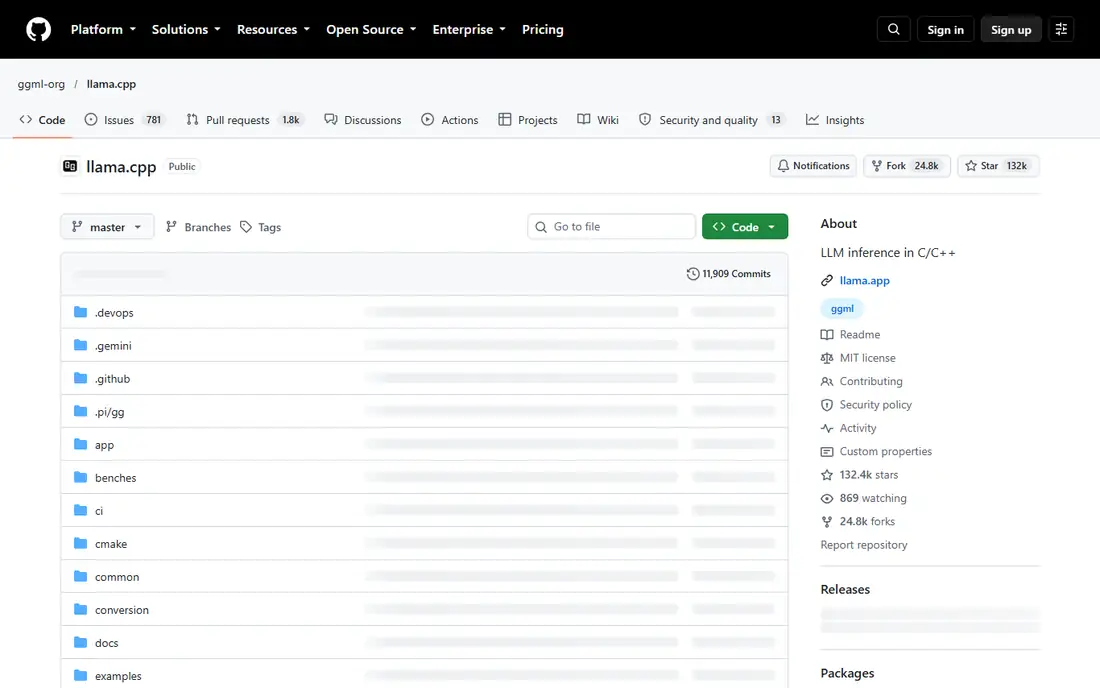This screenshot has height=688, width=1100.
Task: Expand the Platform menu
Action: 103,29
